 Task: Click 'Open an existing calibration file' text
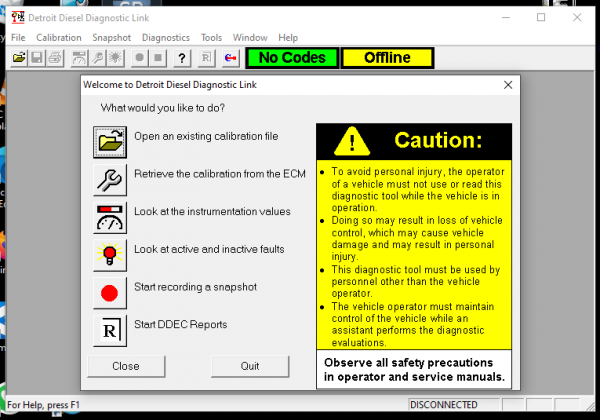tap(206, 136)
